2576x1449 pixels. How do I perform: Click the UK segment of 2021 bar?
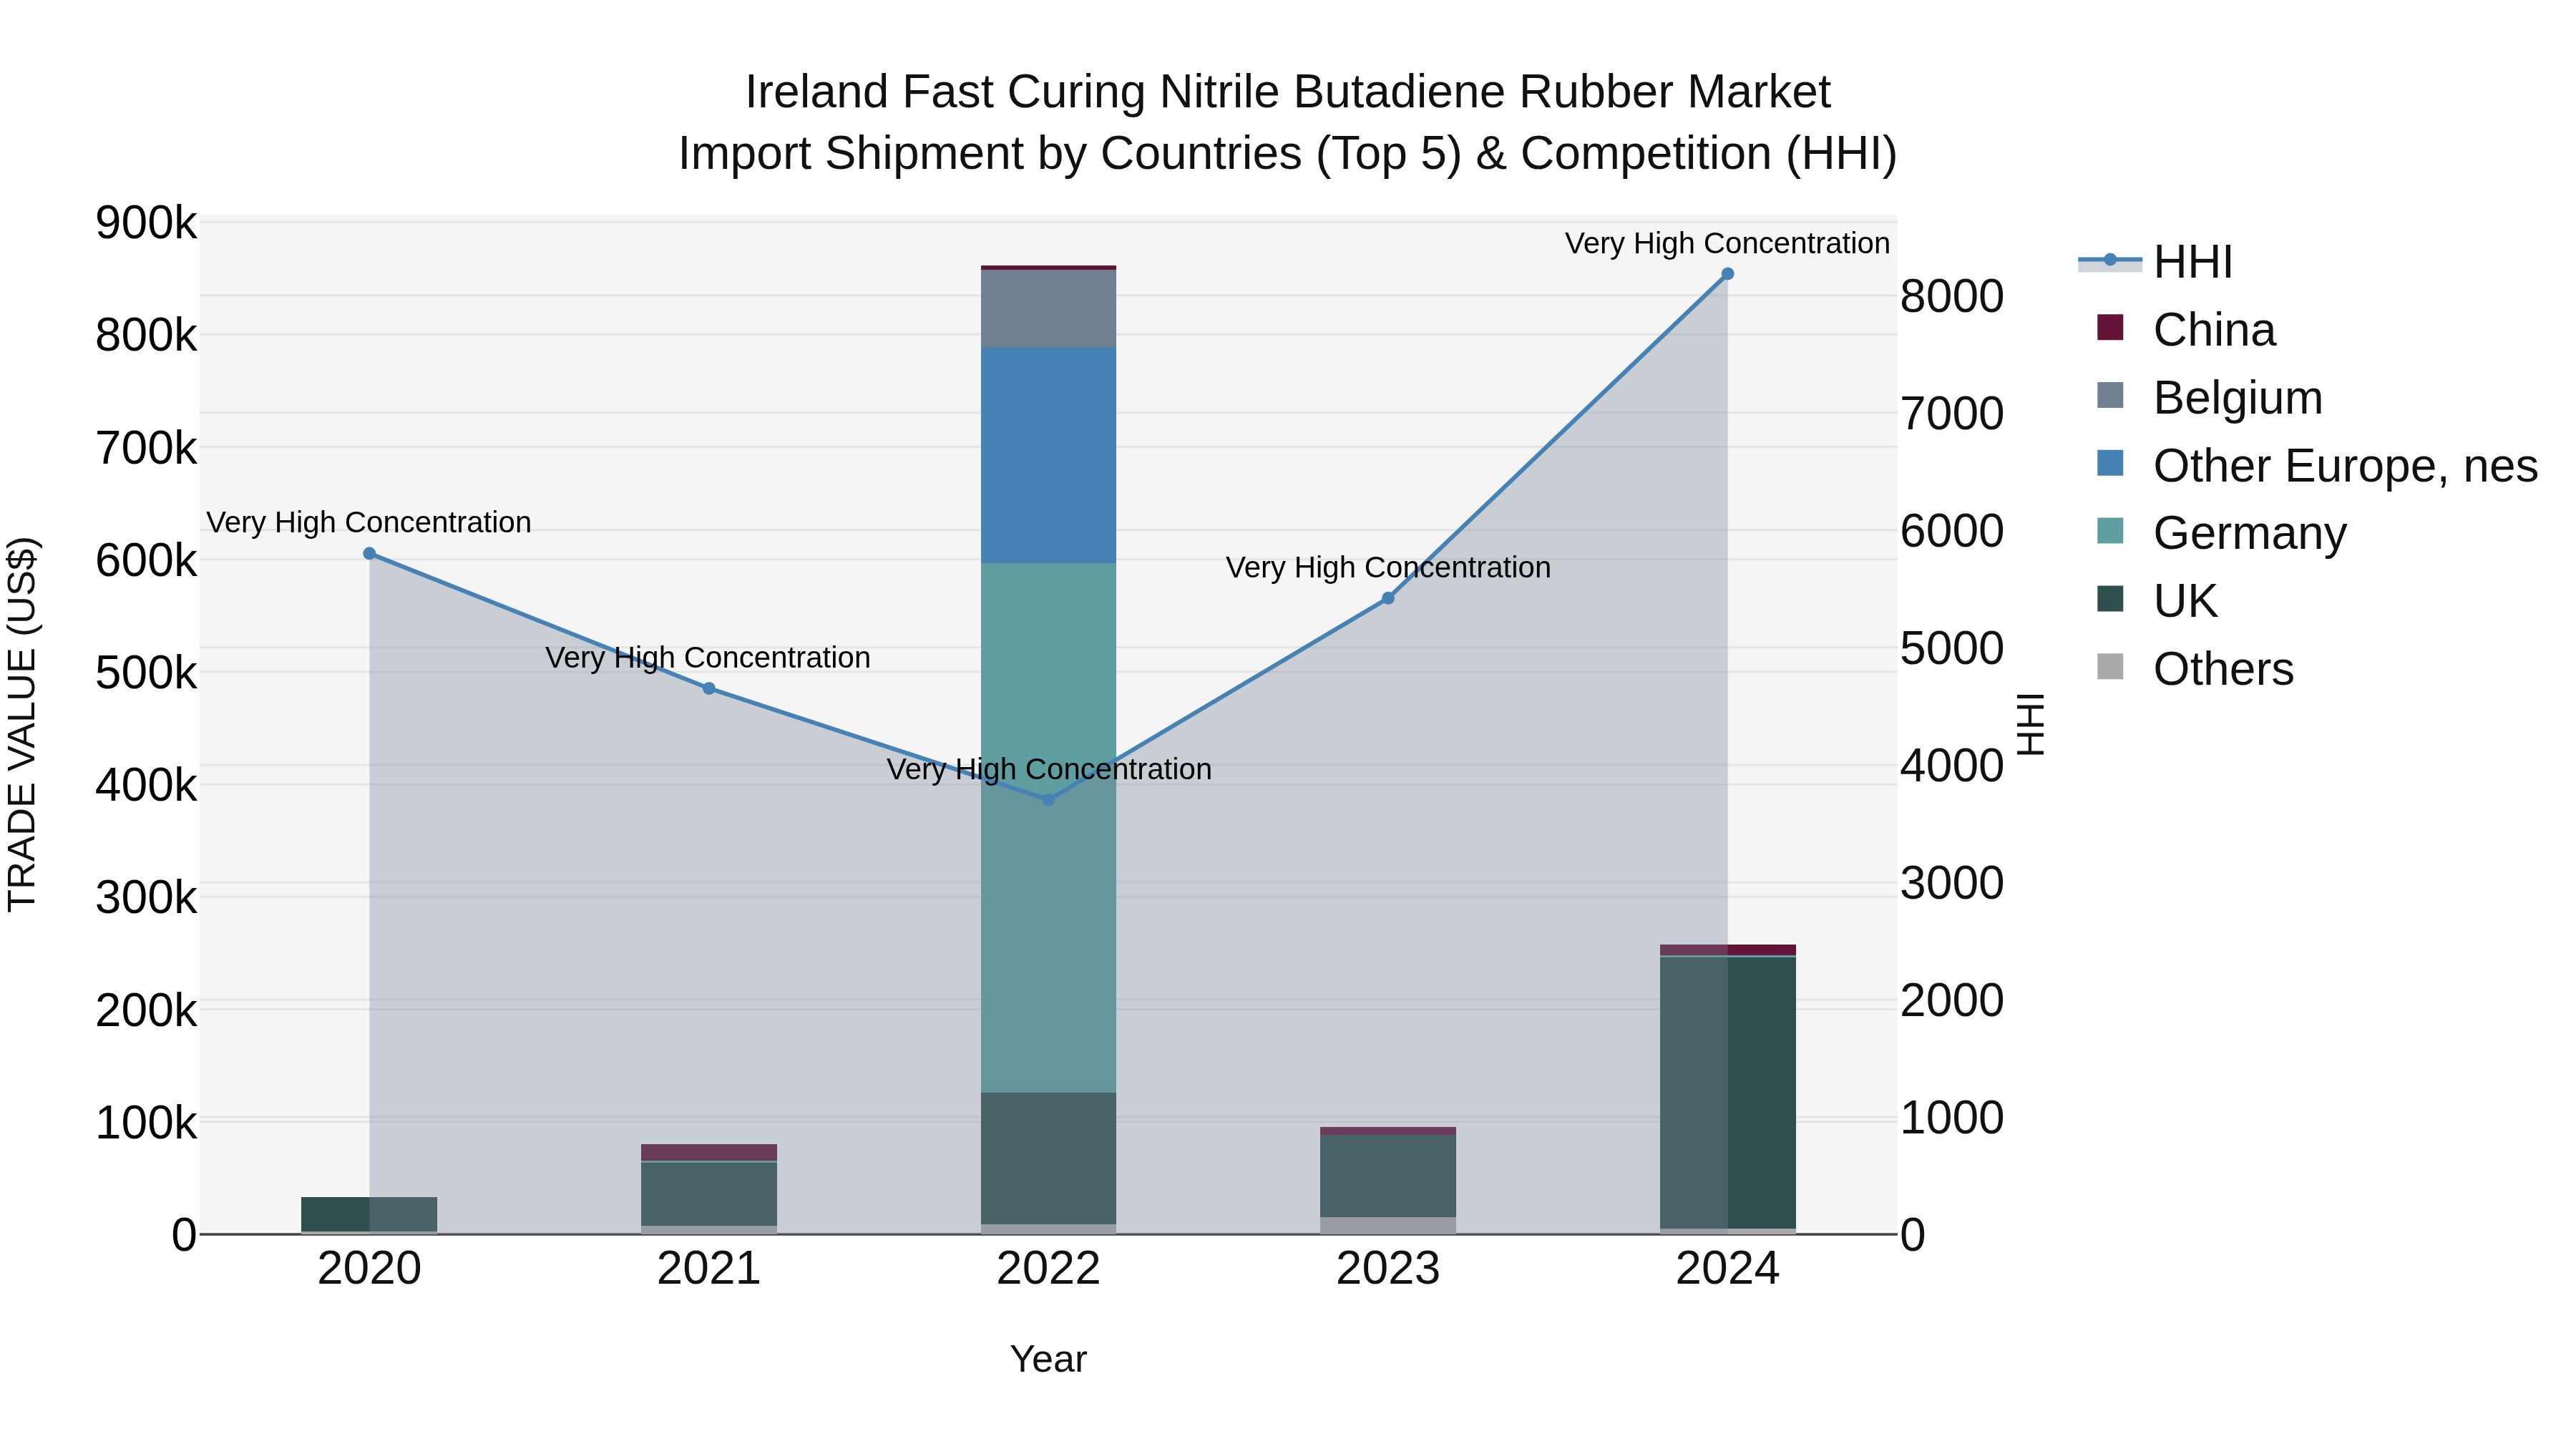(709, 1194)
